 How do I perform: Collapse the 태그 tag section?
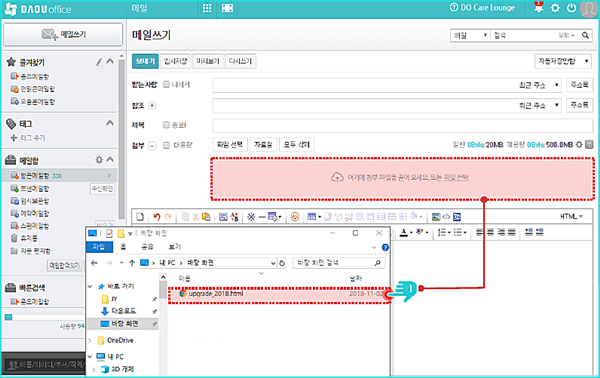(x=110, y=123)
